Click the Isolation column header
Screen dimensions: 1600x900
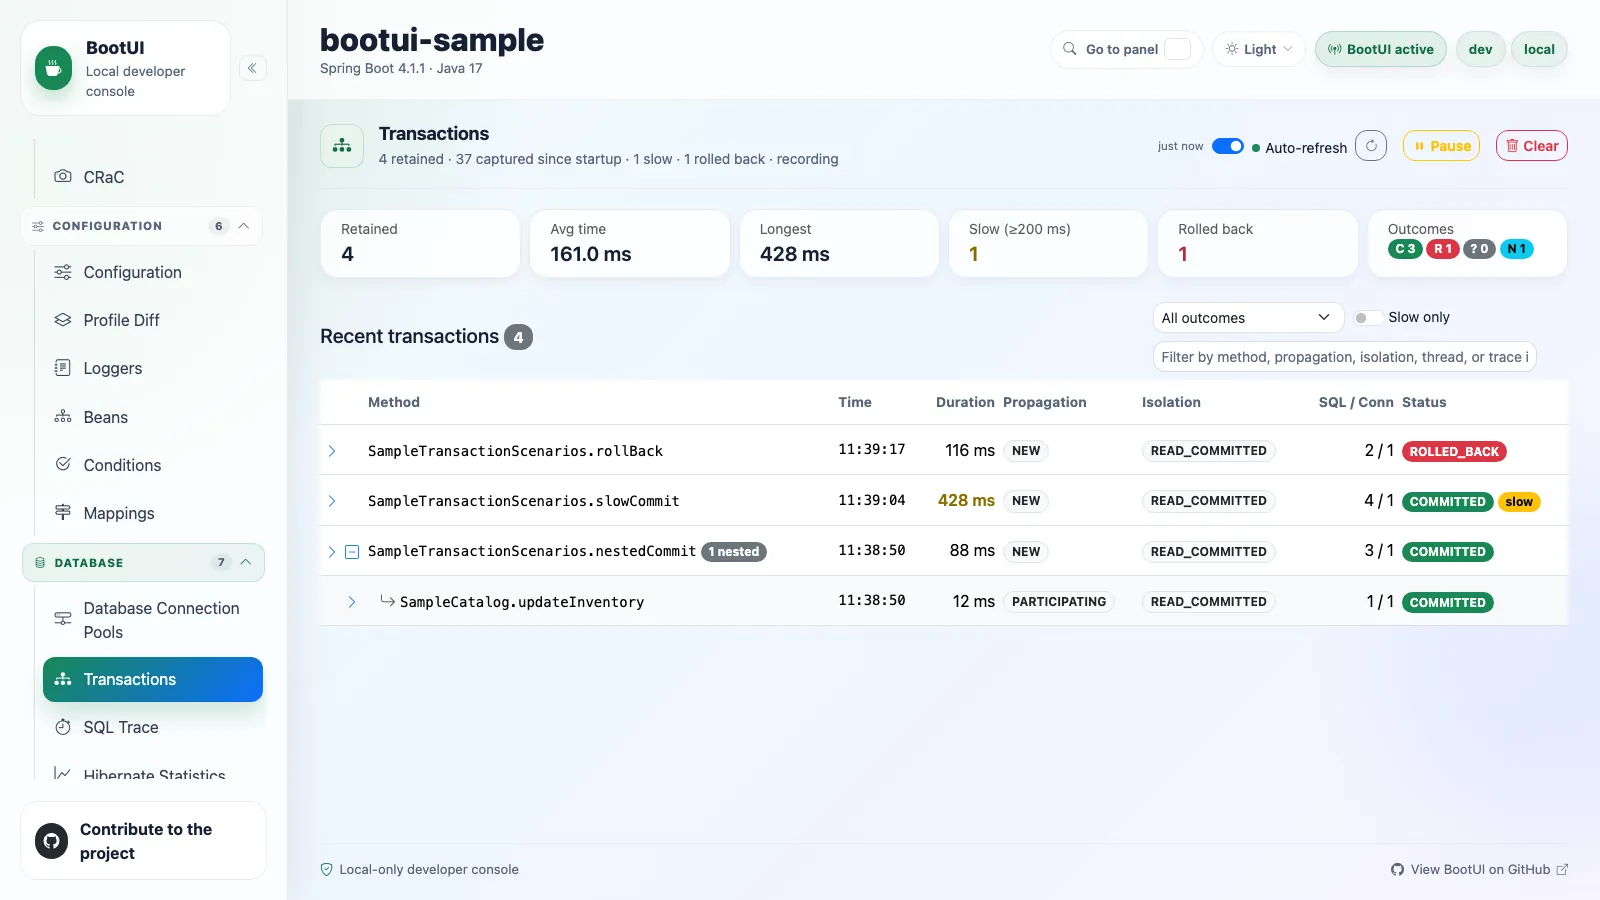[x=1171, y=402]
